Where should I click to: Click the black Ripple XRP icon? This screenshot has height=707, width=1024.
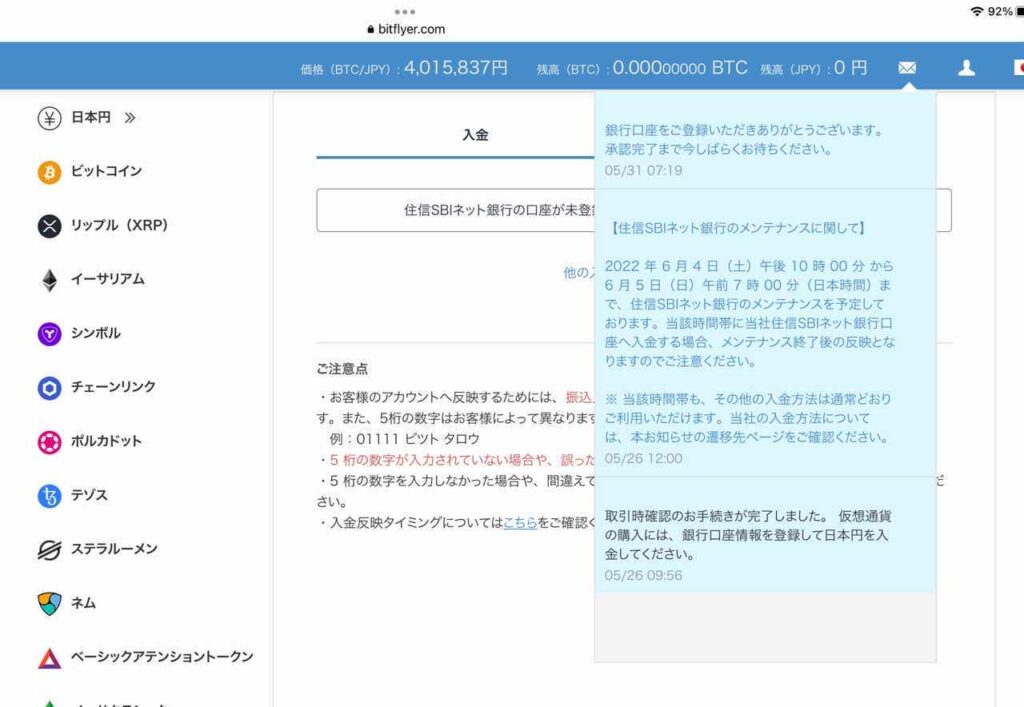(x=49, y=226)
